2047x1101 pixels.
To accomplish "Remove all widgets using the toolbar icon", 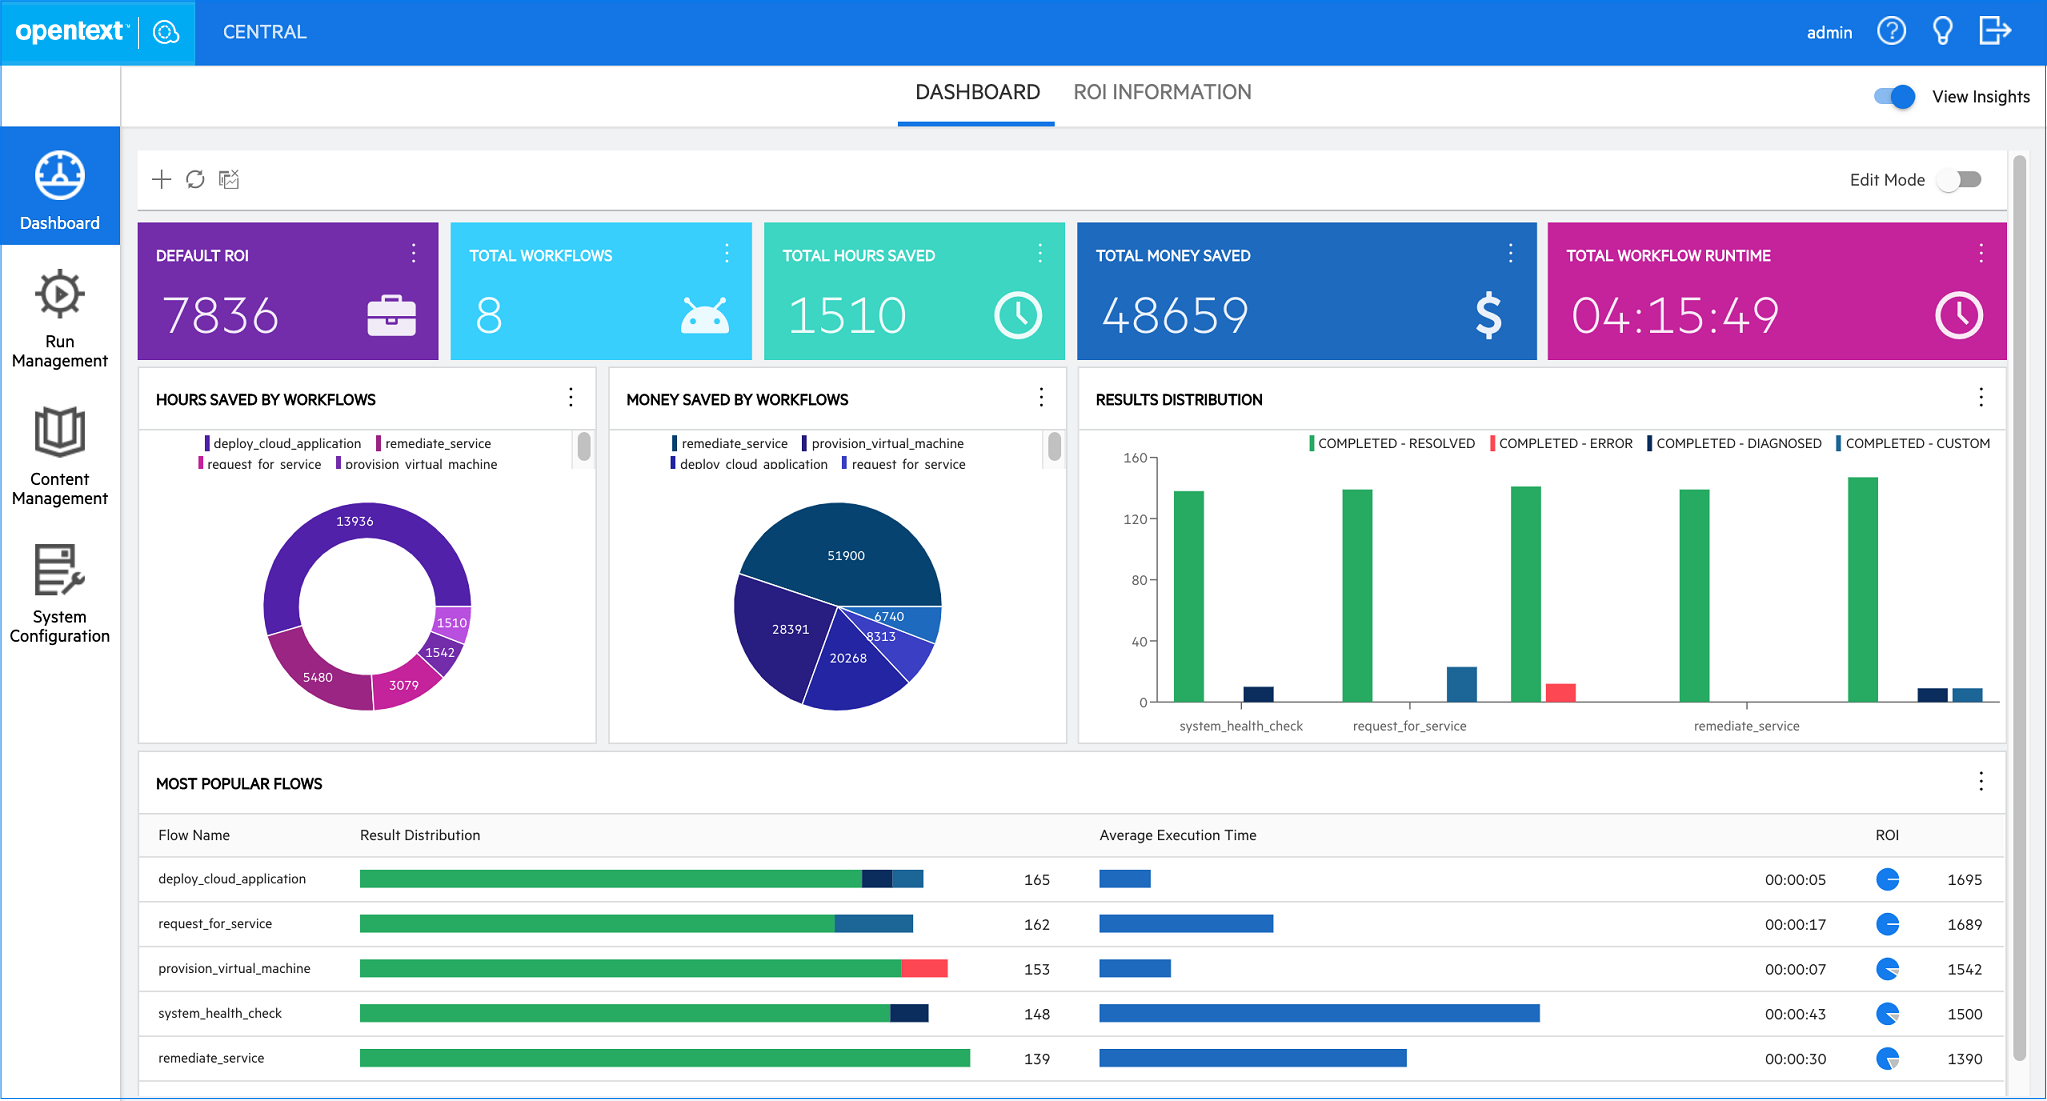I will (229, 179).
